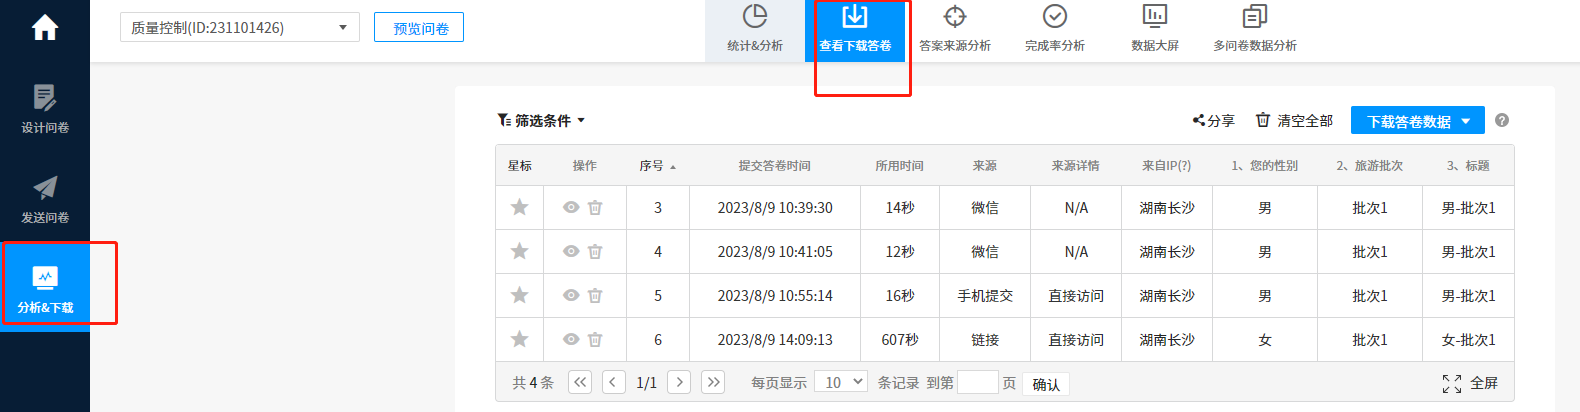
Task: Star the response with serial number 3
Action: click(x=519, y=207)
